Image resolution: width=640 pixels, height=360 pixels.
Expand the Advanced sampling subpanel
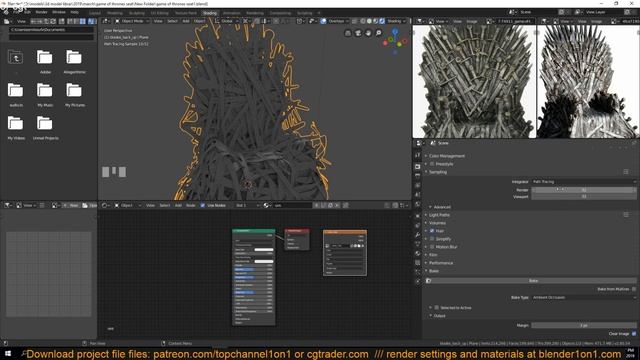(x=442, y=207)
